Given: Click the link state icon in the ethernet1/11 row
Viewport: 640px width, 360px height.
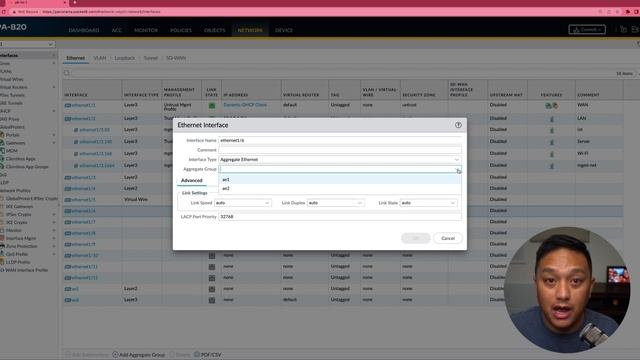Looking at the screenshot, I should tap(212, 267).
